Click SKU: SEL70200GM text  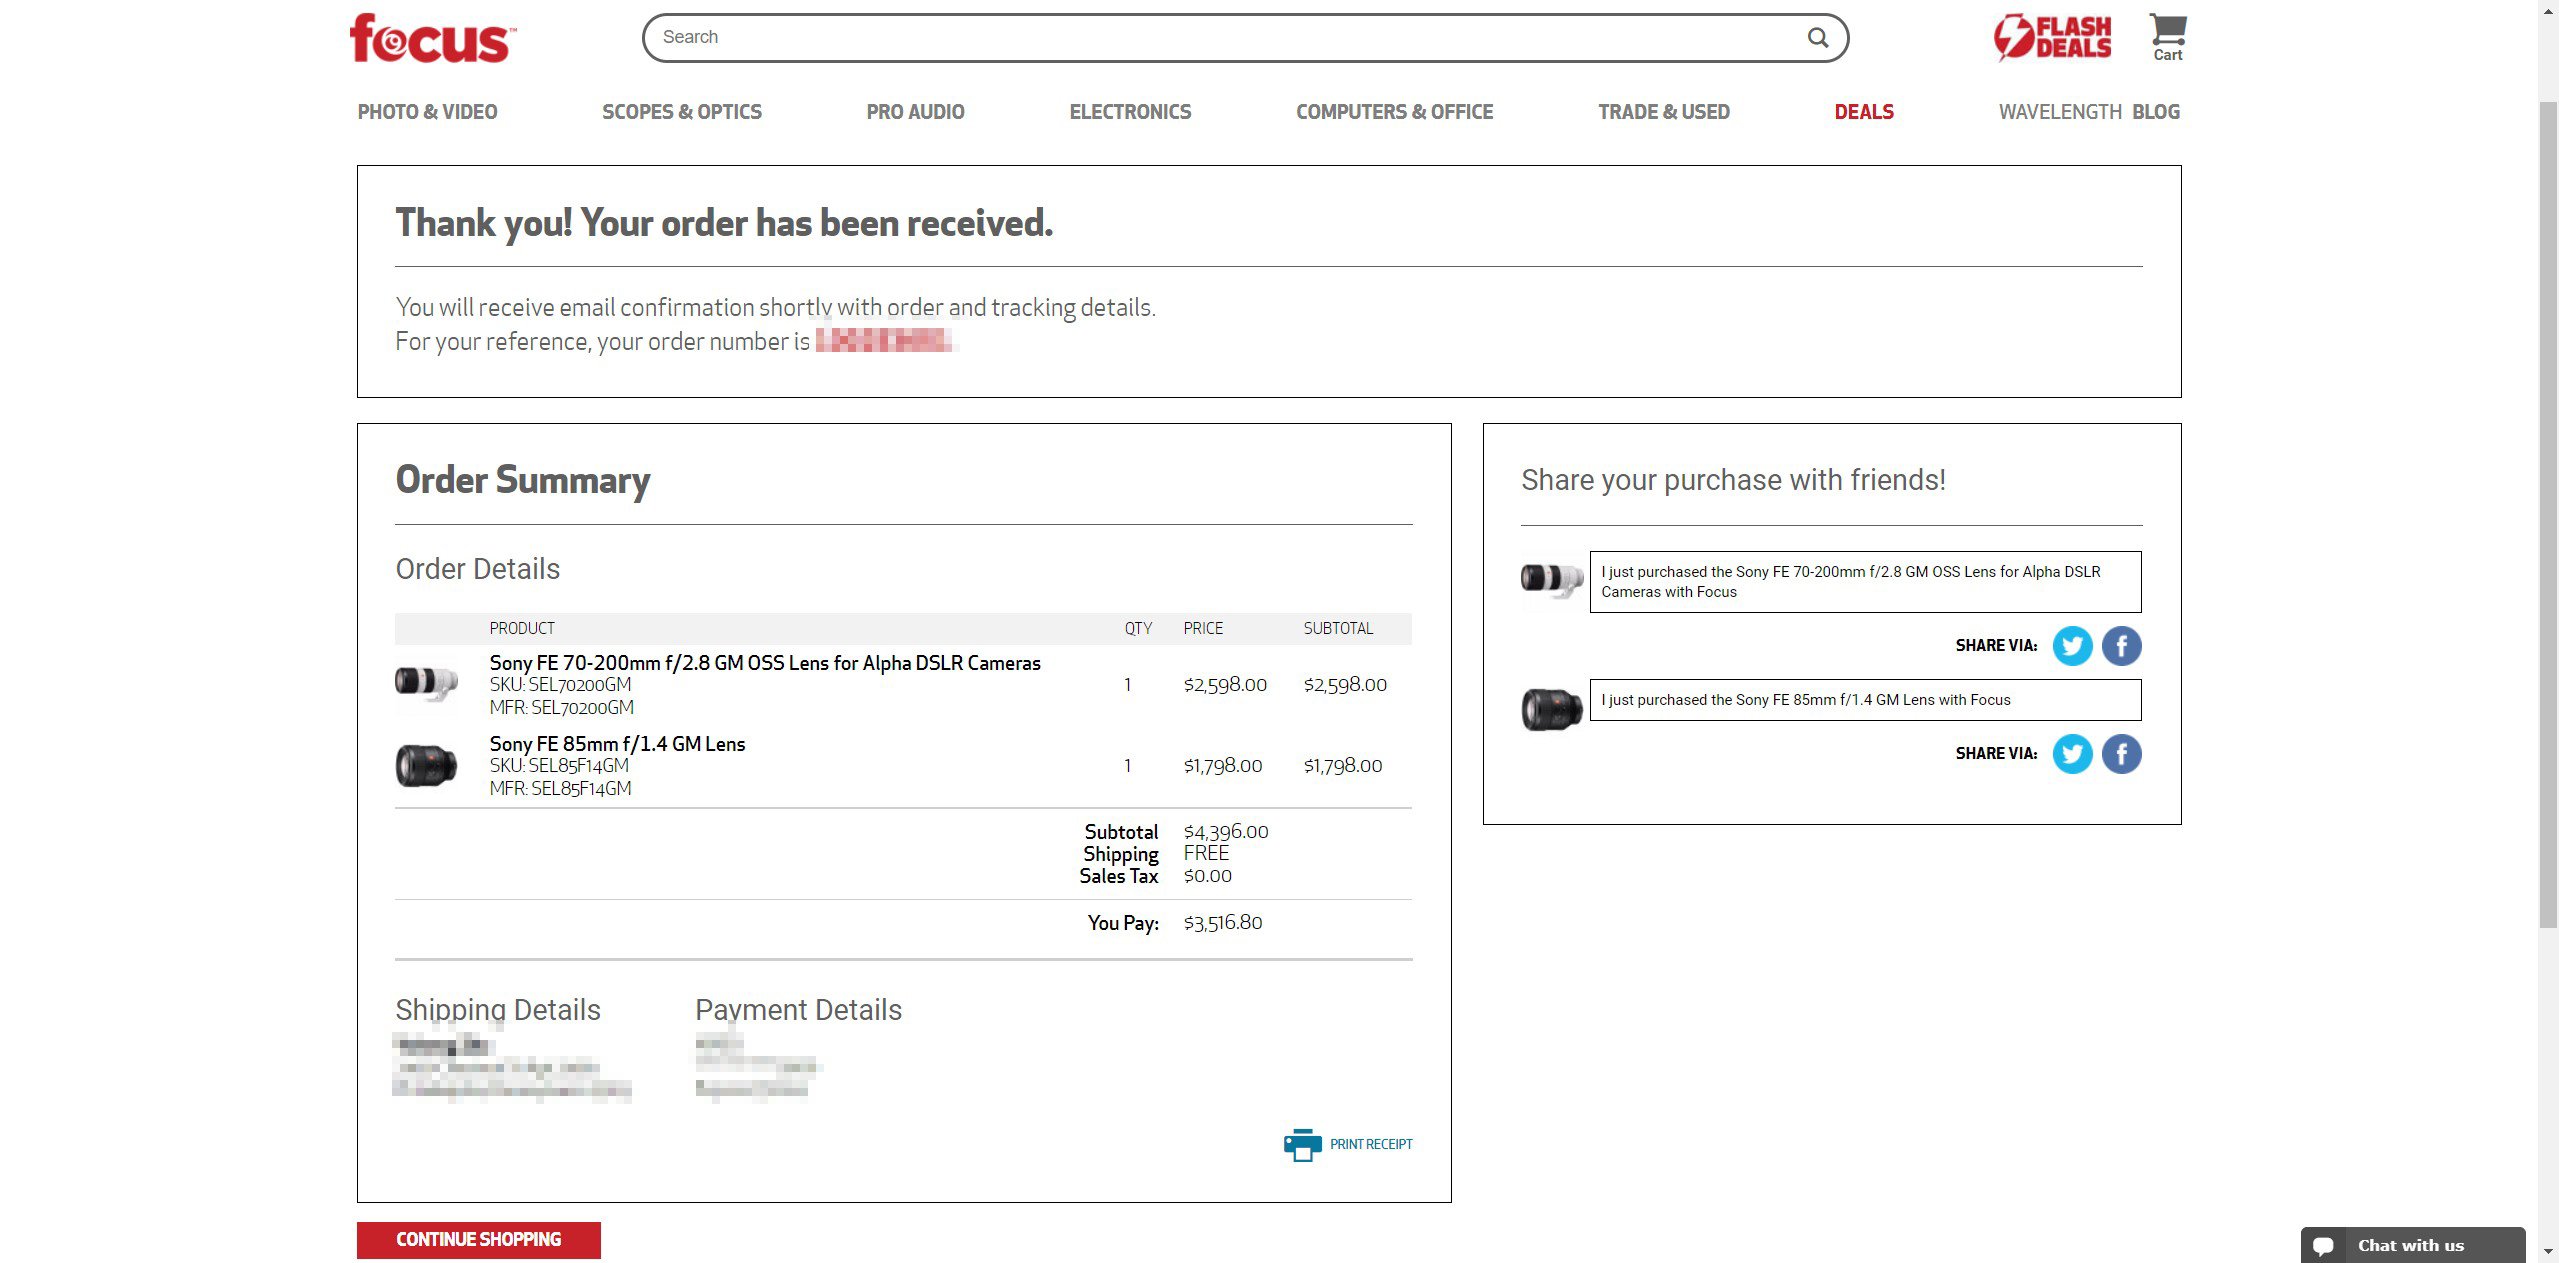click(x=560, y=685)
